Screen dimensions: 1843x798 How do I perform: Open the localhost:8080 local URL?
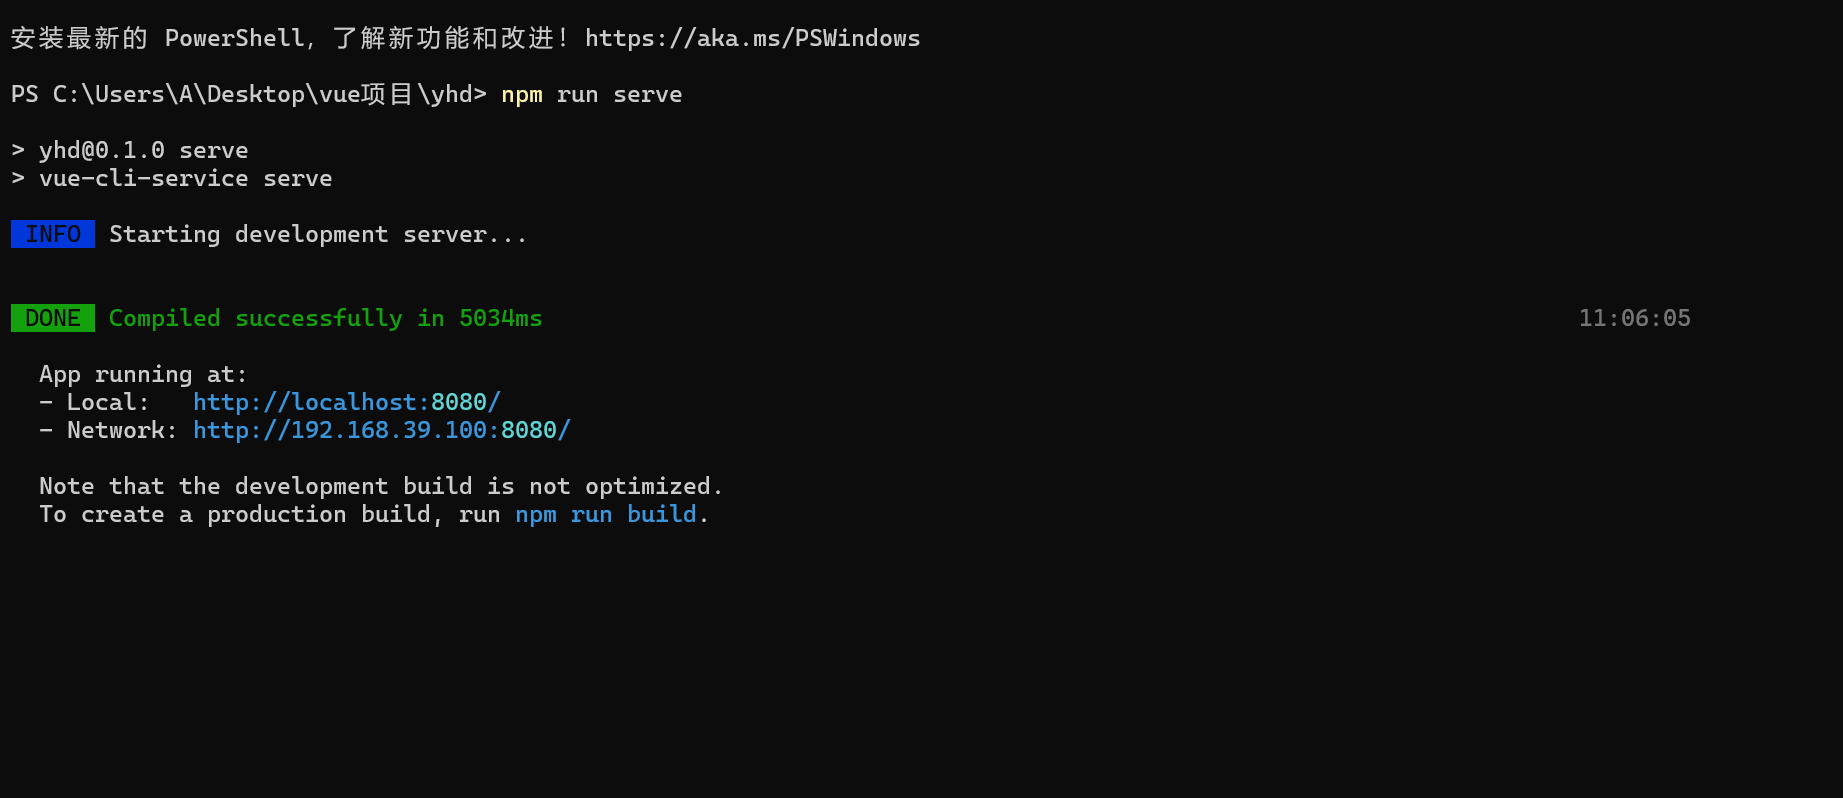coord(346,402)
